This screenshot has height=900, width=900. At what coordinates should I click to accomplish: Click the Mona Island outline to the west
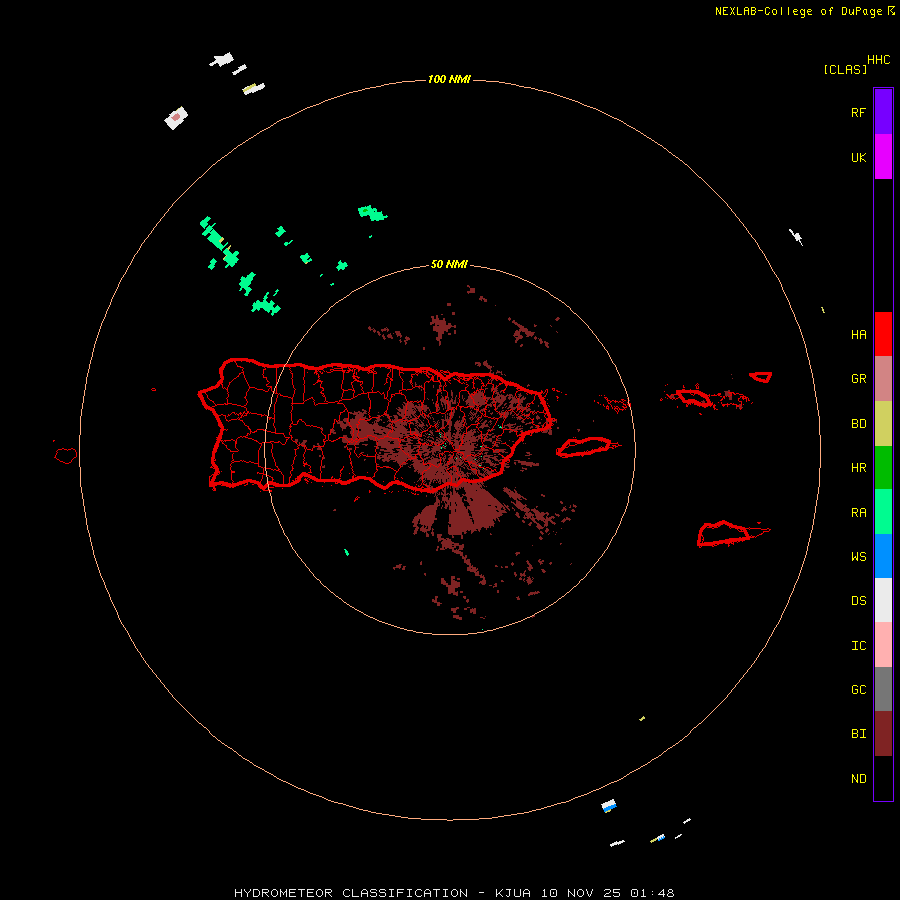[66, 456]
